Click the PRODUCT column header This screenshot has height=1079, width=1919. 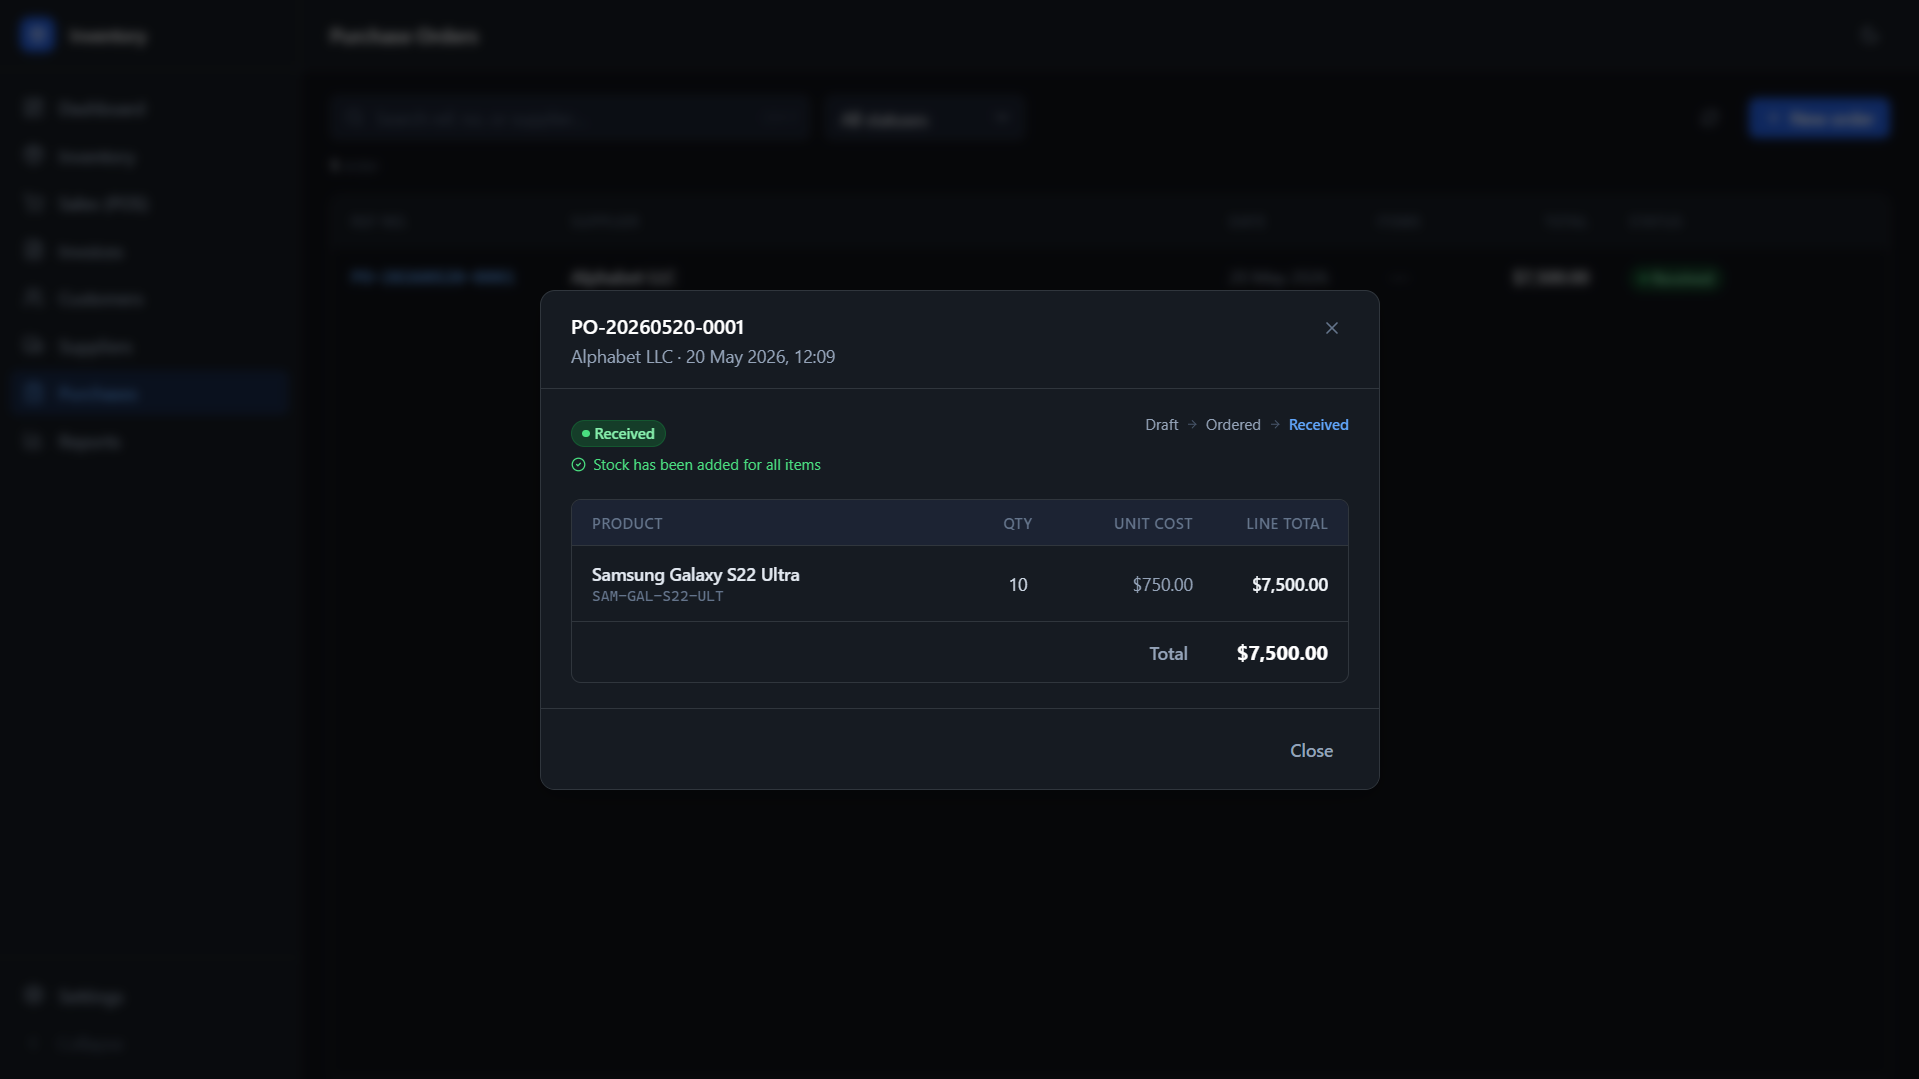point(627,523)
